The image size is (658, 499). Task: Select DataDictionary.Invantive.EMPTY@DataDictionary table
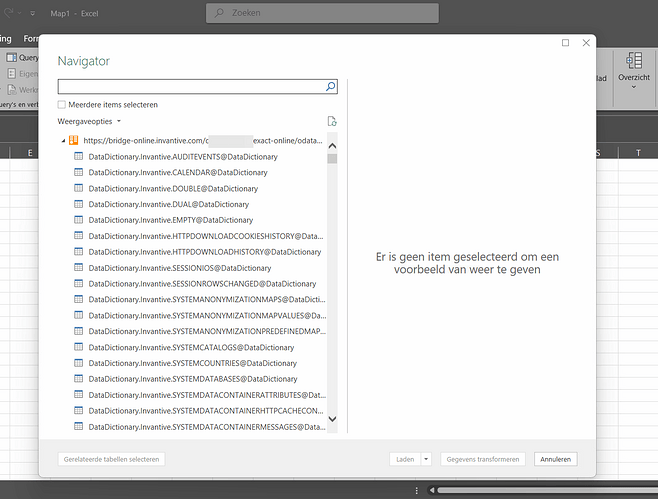(x=171, y=220)
